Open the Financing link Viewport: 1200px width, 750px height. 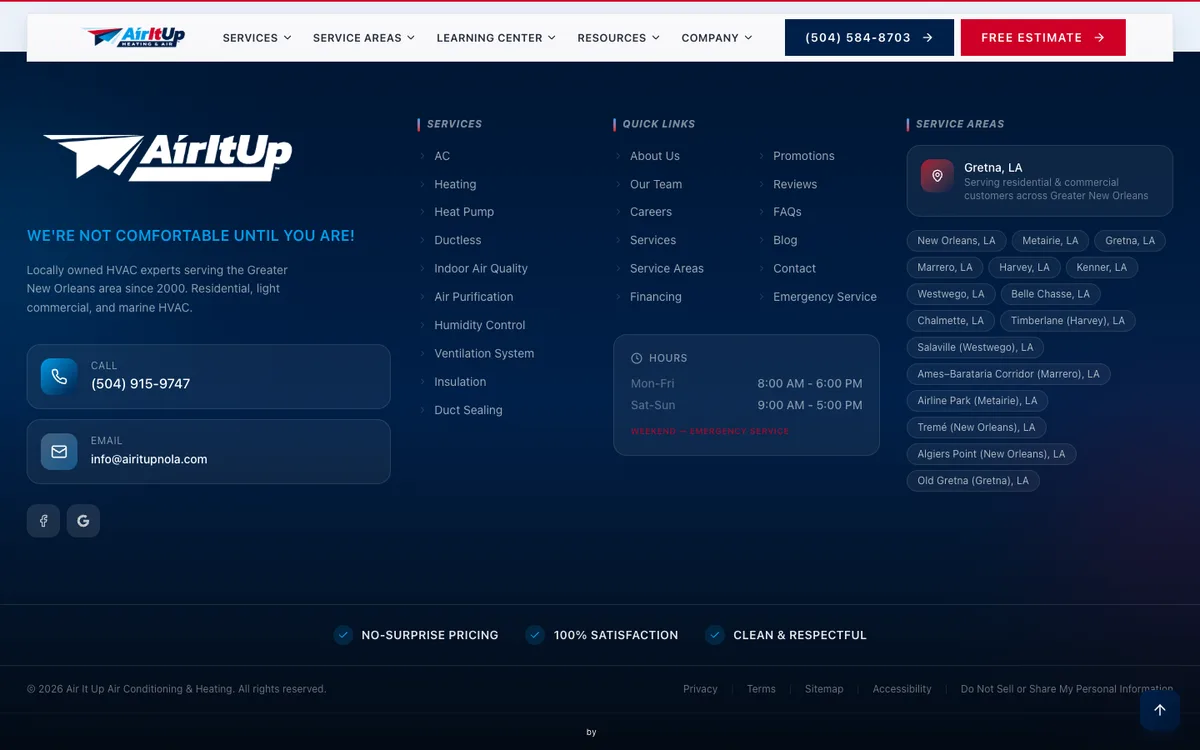coord(656,297)
